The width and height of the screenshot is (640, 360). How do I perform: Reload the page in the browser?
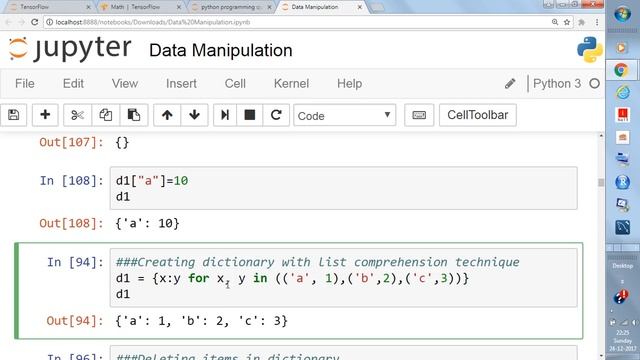pos(35,22)
